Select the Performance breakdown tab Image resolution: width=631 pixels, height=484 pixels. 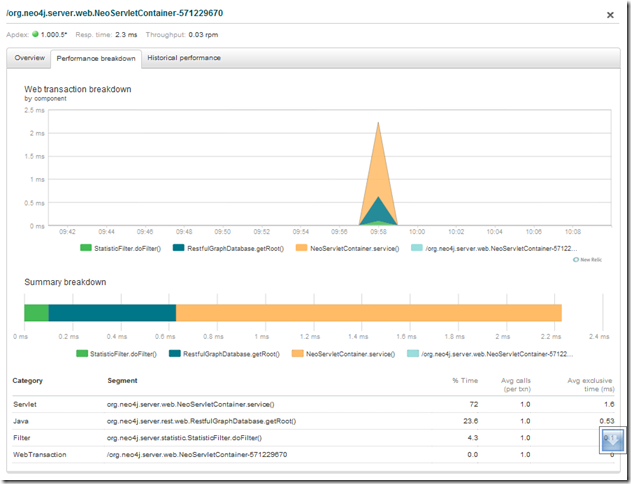[x=95, y=58]
